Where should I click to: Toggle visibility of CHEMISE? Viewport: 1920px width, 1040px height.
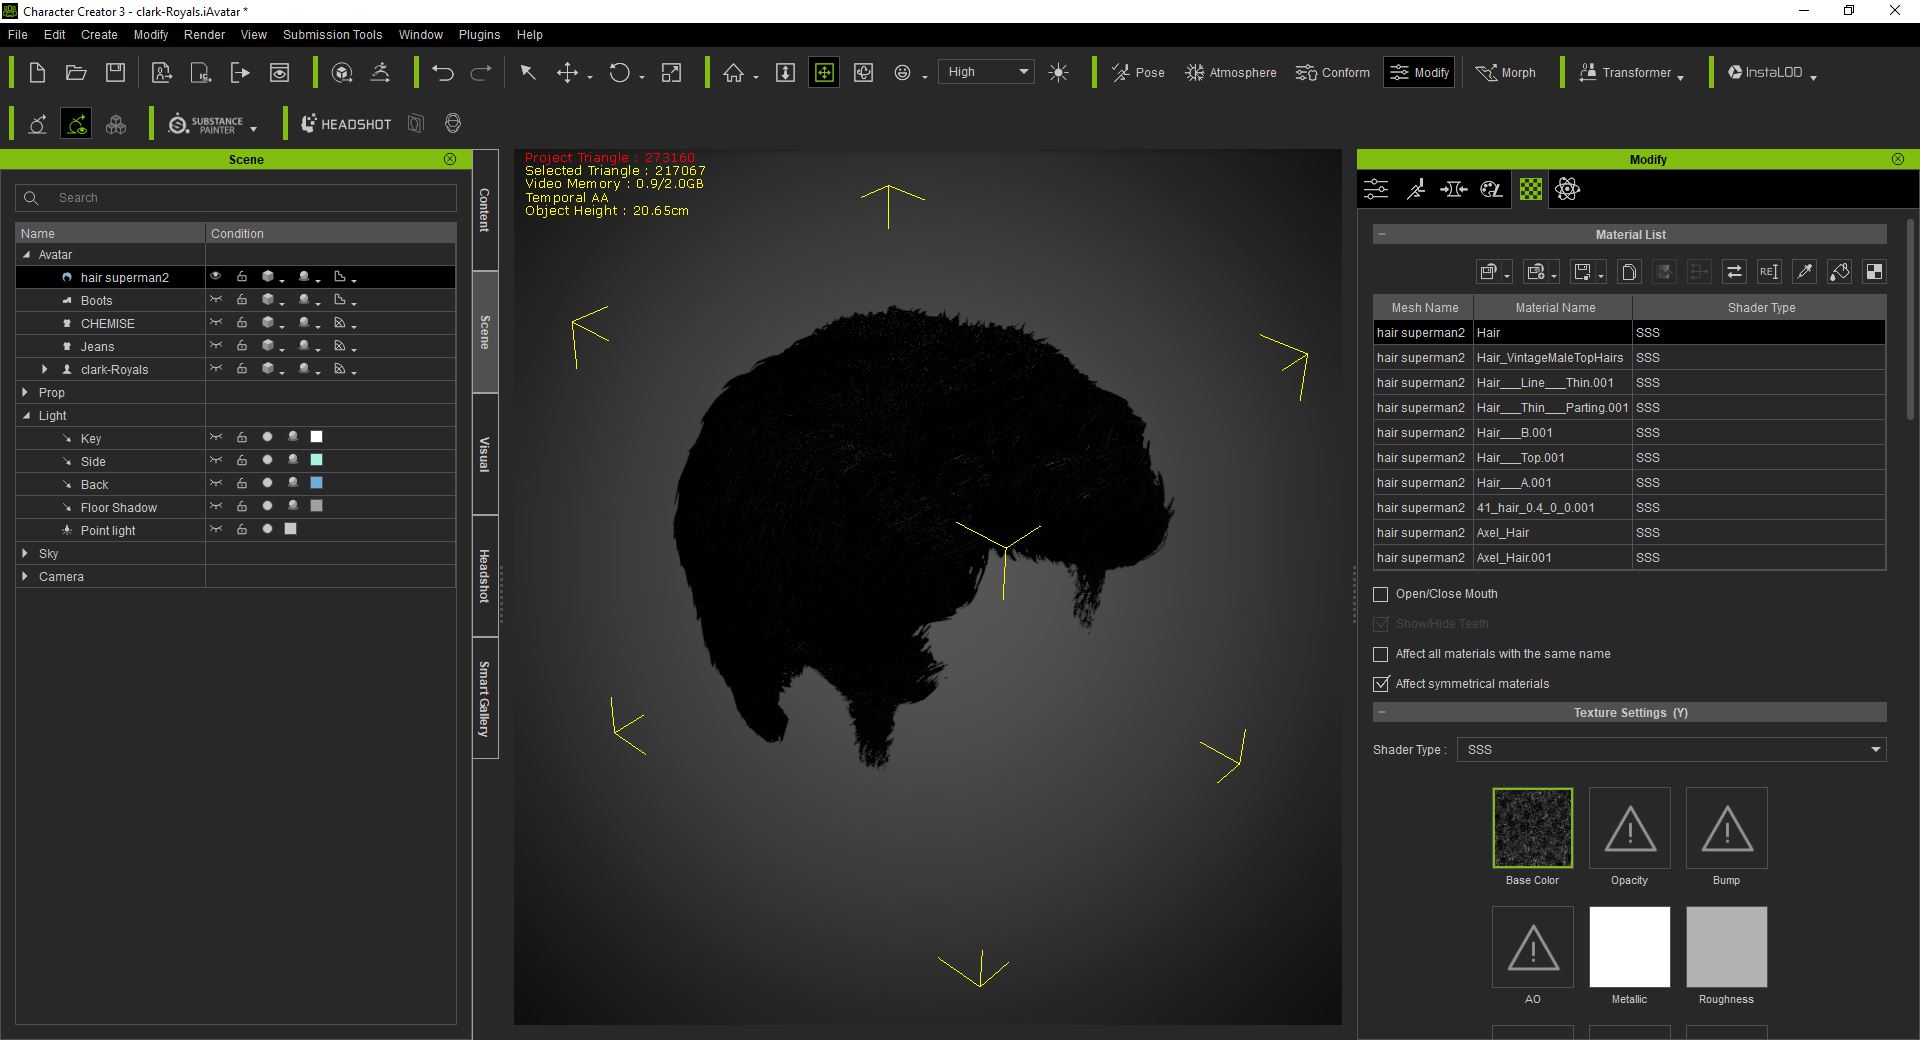point(215,323)
